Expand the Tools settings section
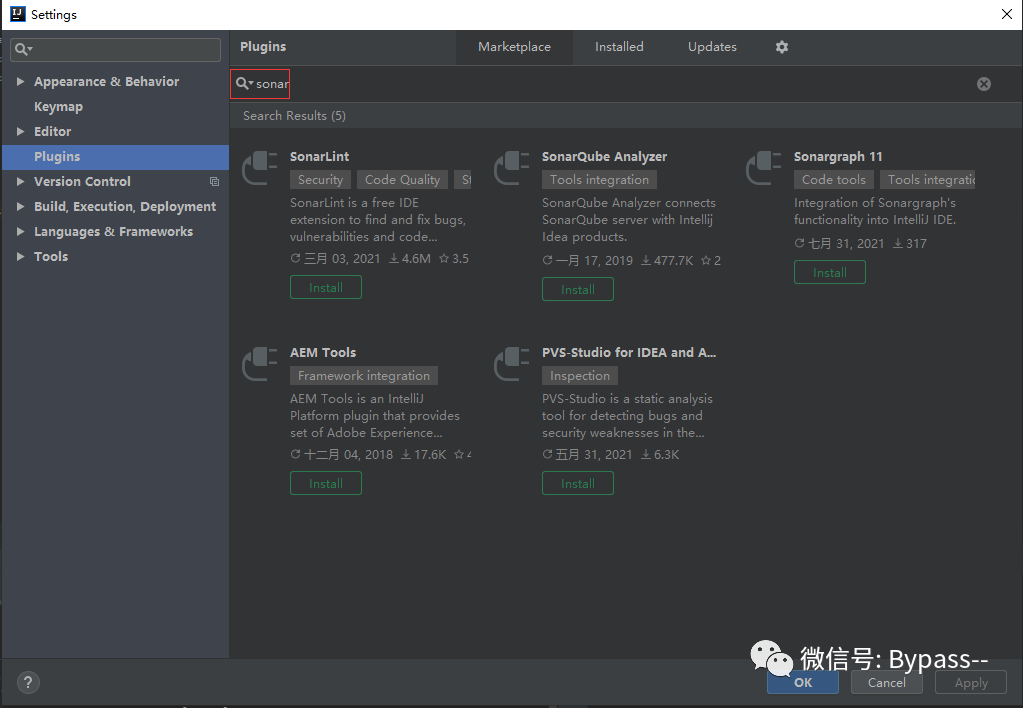This screenshot has height=708, width=1023. pos(20,256)
